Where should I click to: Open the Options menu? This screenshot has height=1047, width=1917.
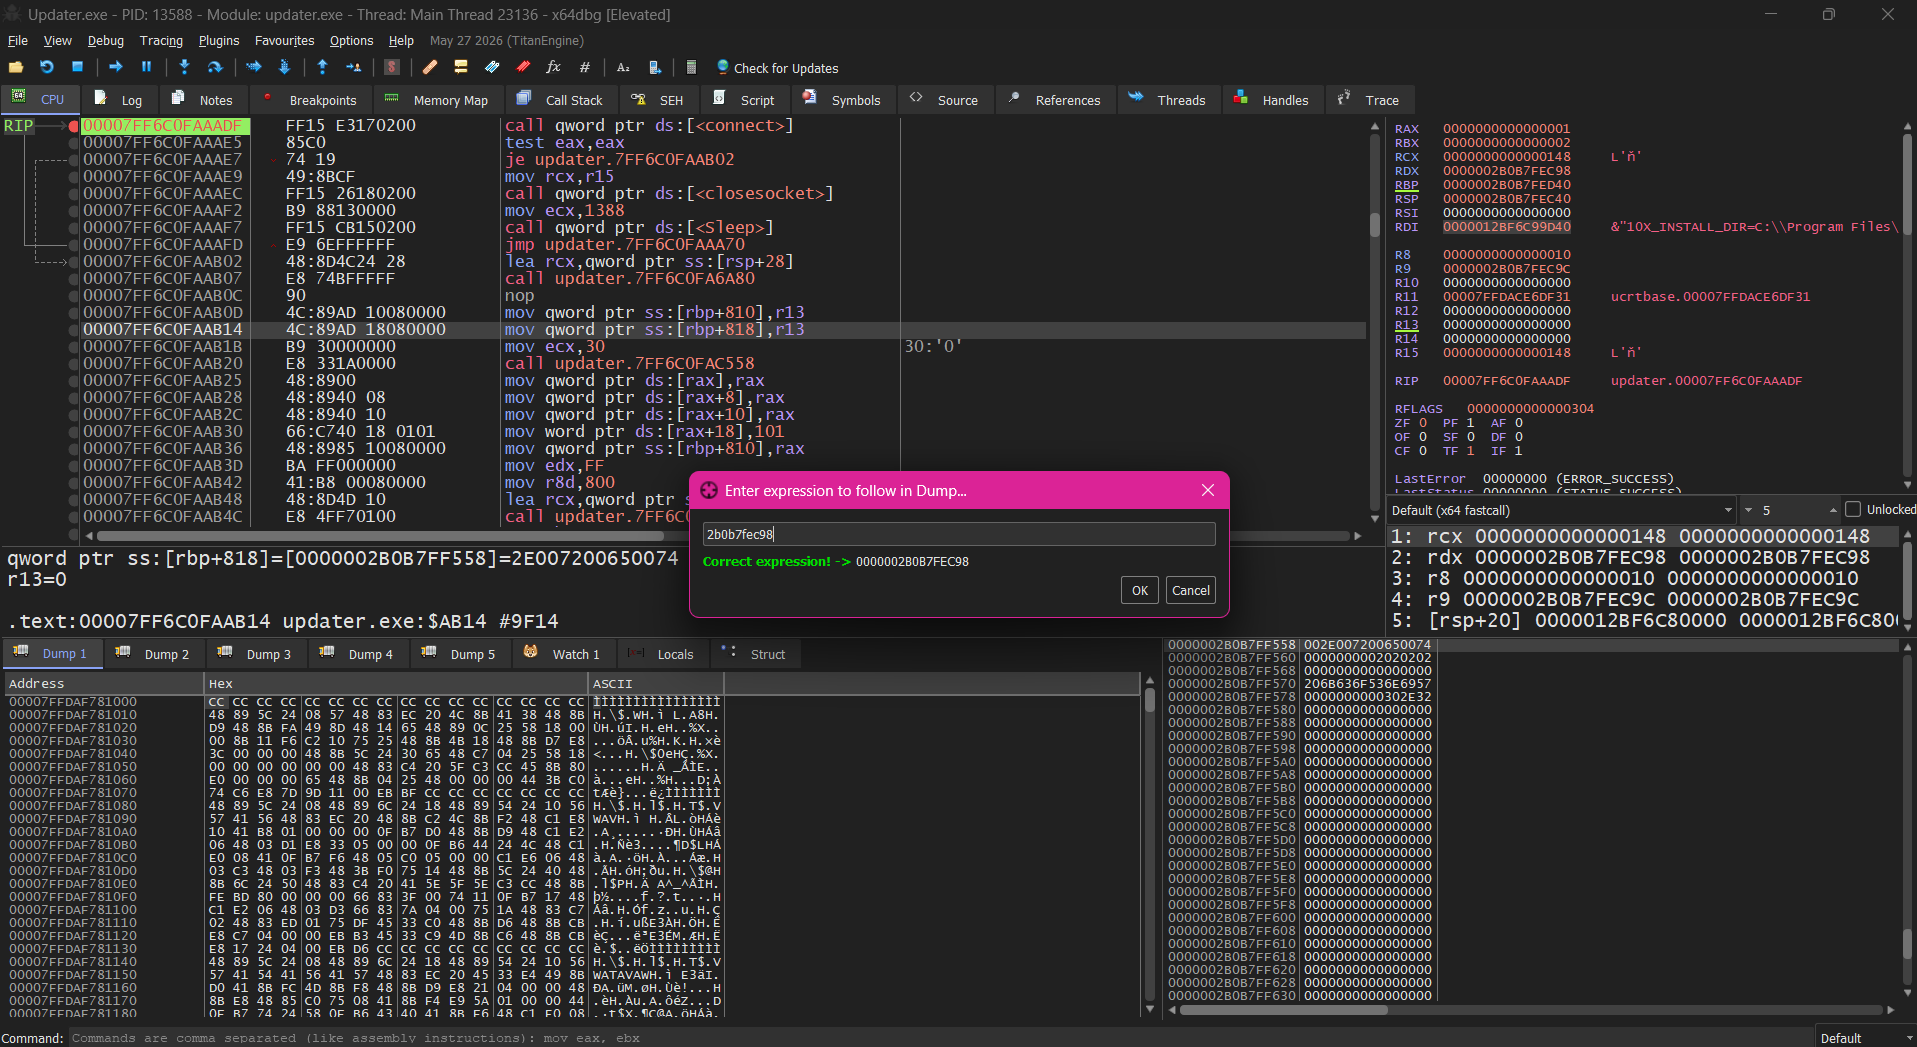(x=351, y=41)
